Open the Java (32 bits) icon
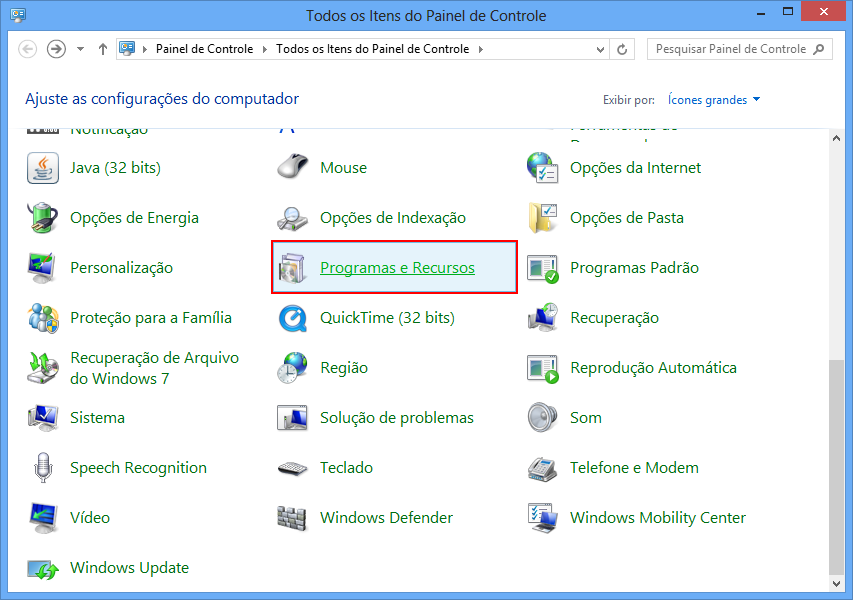This screenshot has width=853, height=600. (x=43, y=168)
